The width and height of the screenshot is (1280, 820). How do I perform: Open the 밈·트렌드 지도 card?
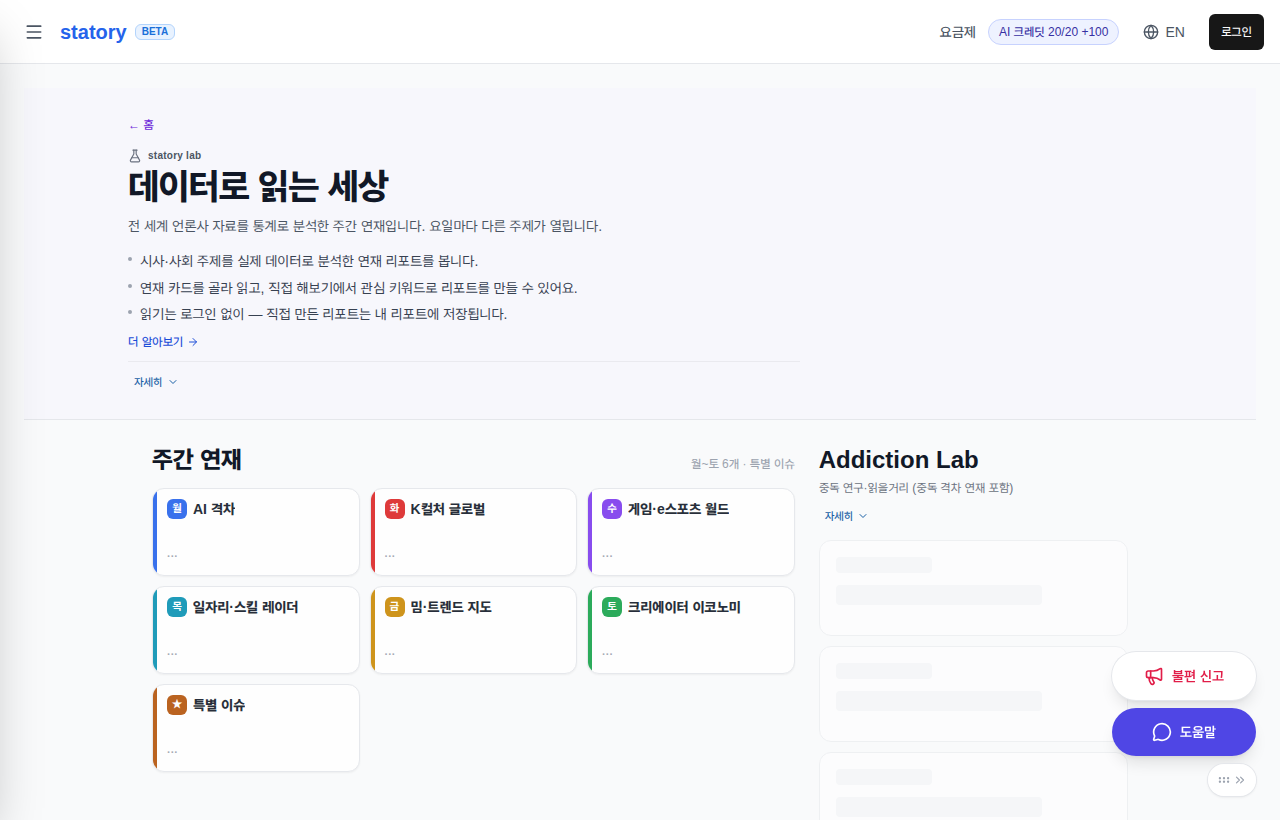(x=473, y=630)
